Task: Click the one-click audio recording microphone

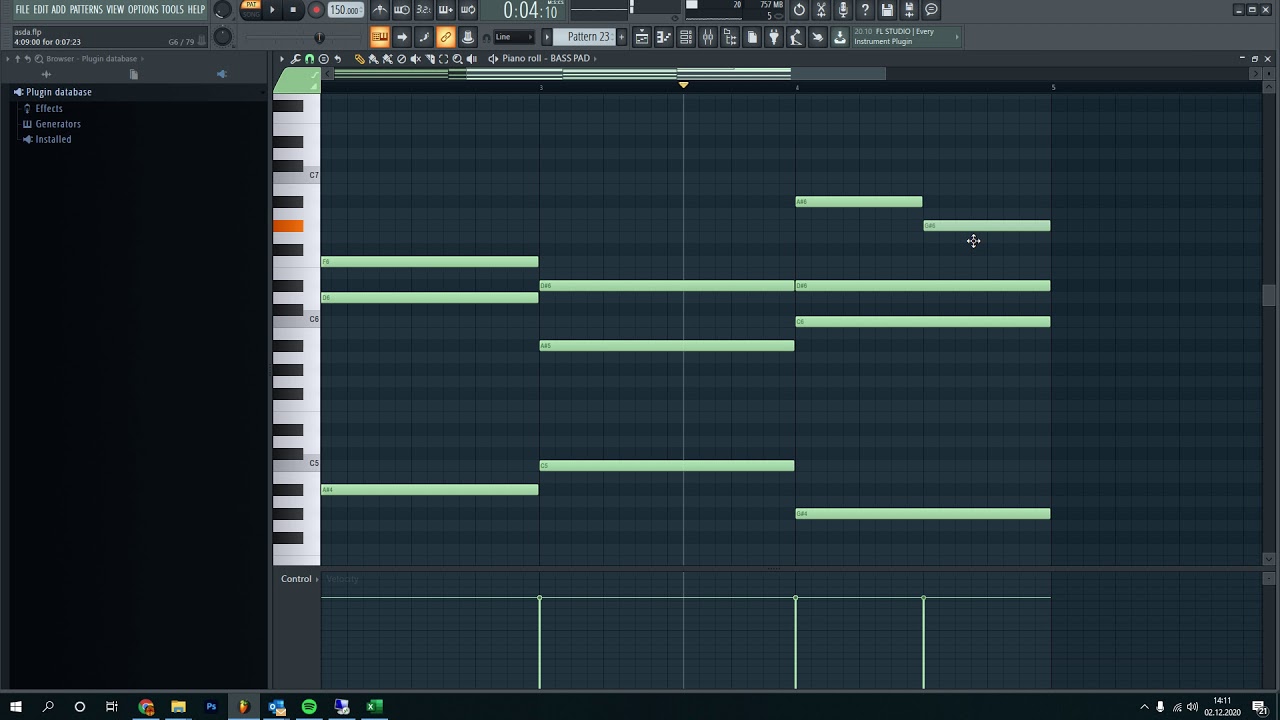Action: (843, 10)
